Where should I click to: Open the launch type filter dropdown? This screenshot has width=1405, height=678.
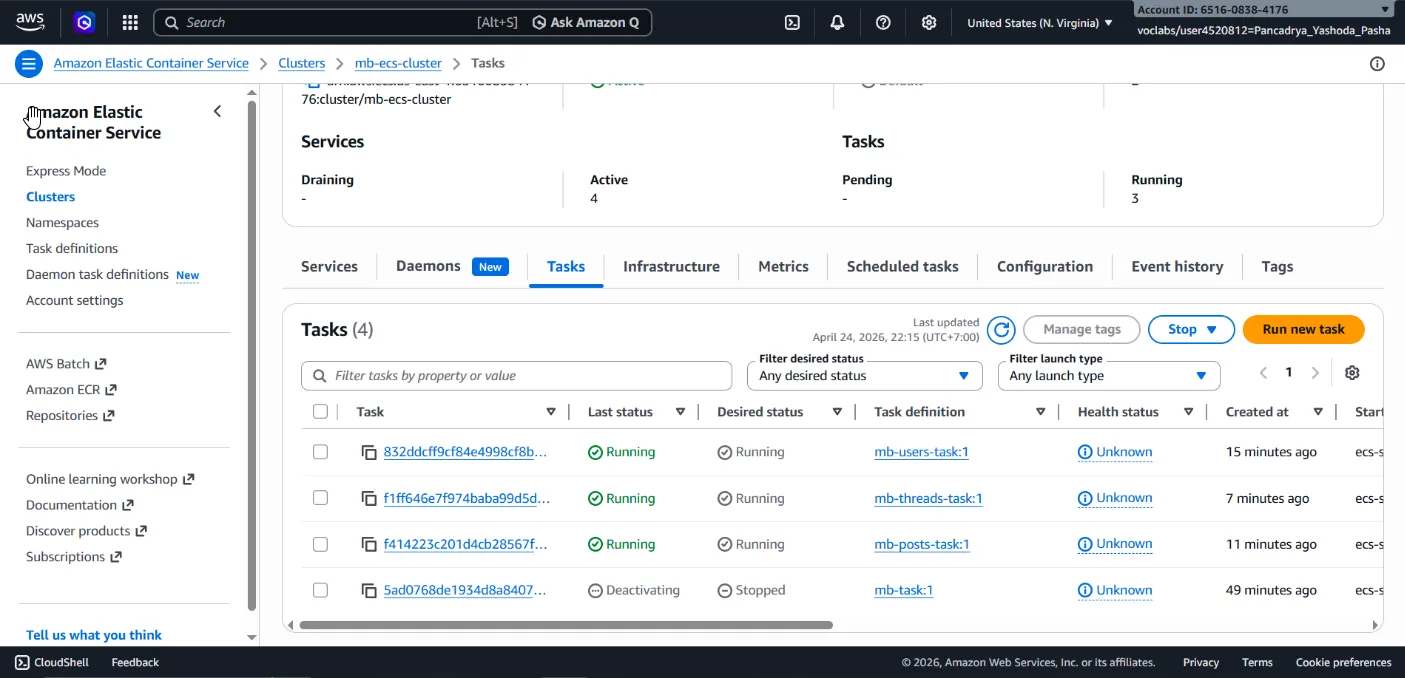[x=1109, y=376]
